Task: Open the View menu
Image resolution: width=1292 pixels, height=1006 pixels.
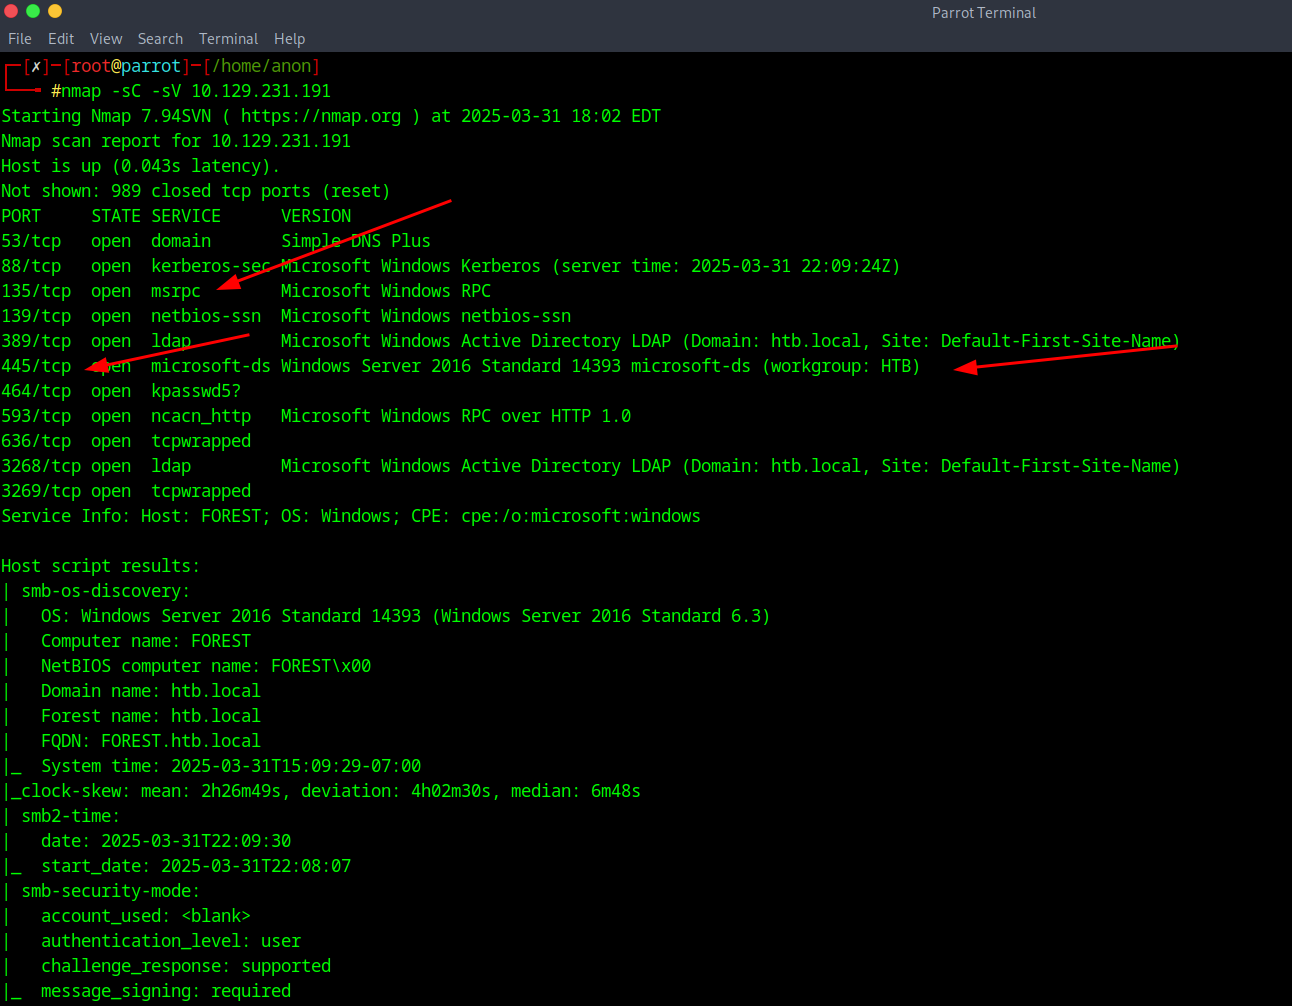Action: (x=106, y=39)
